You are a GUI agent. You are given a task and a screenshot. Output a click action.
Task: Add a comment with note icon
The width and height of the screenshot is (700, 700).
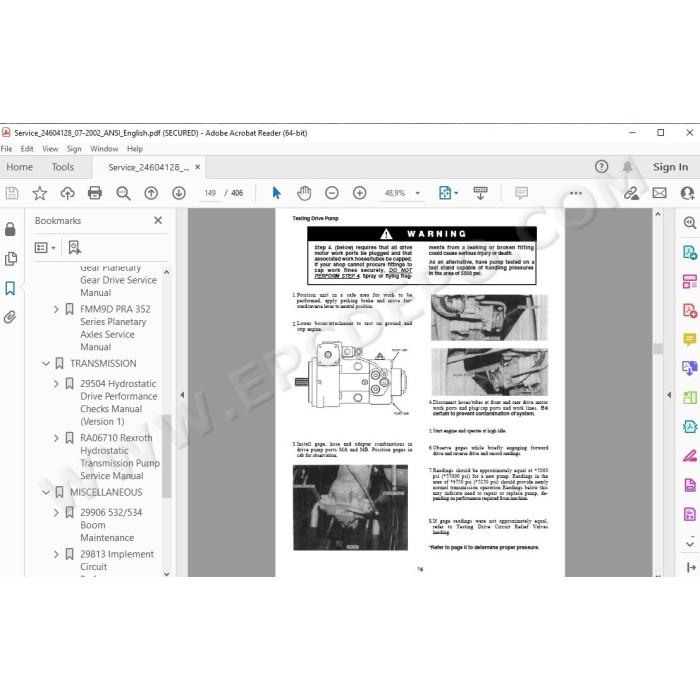(521, 193)
